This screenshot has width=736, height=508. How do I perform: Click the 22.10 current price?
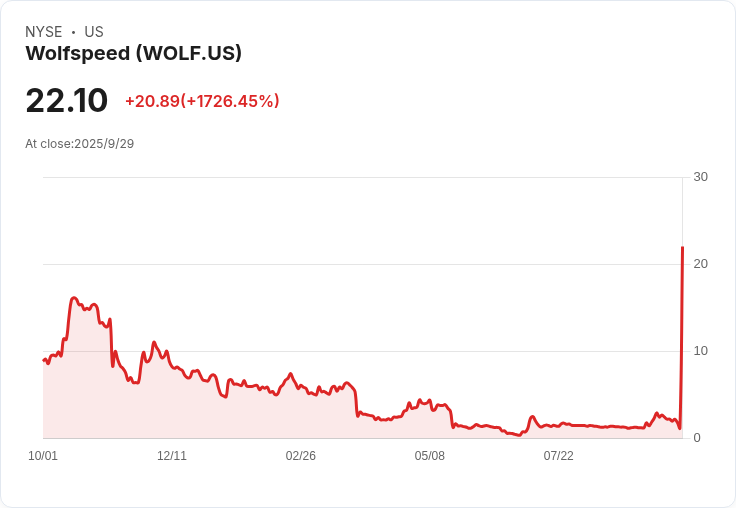tap(67, 101)
